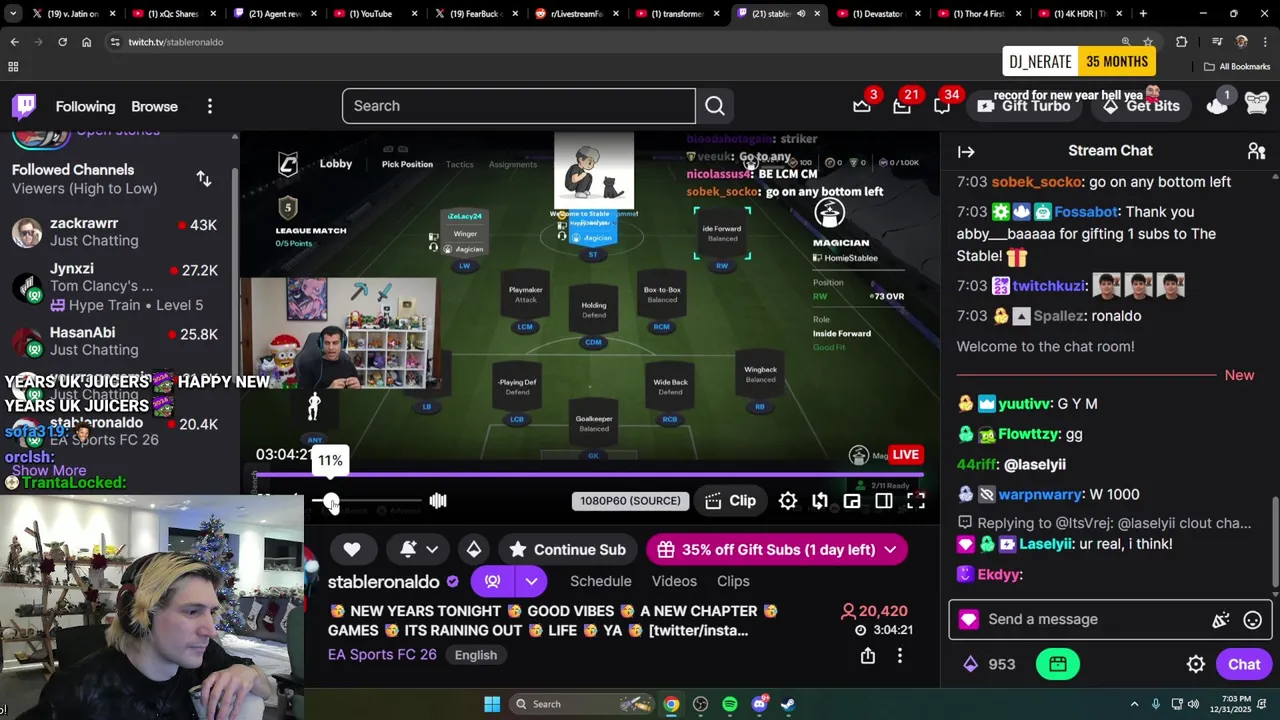Expand notification bell dropdown
Image resolution: width=1280 pixels, height=720 pixels.
click(432, 550)
